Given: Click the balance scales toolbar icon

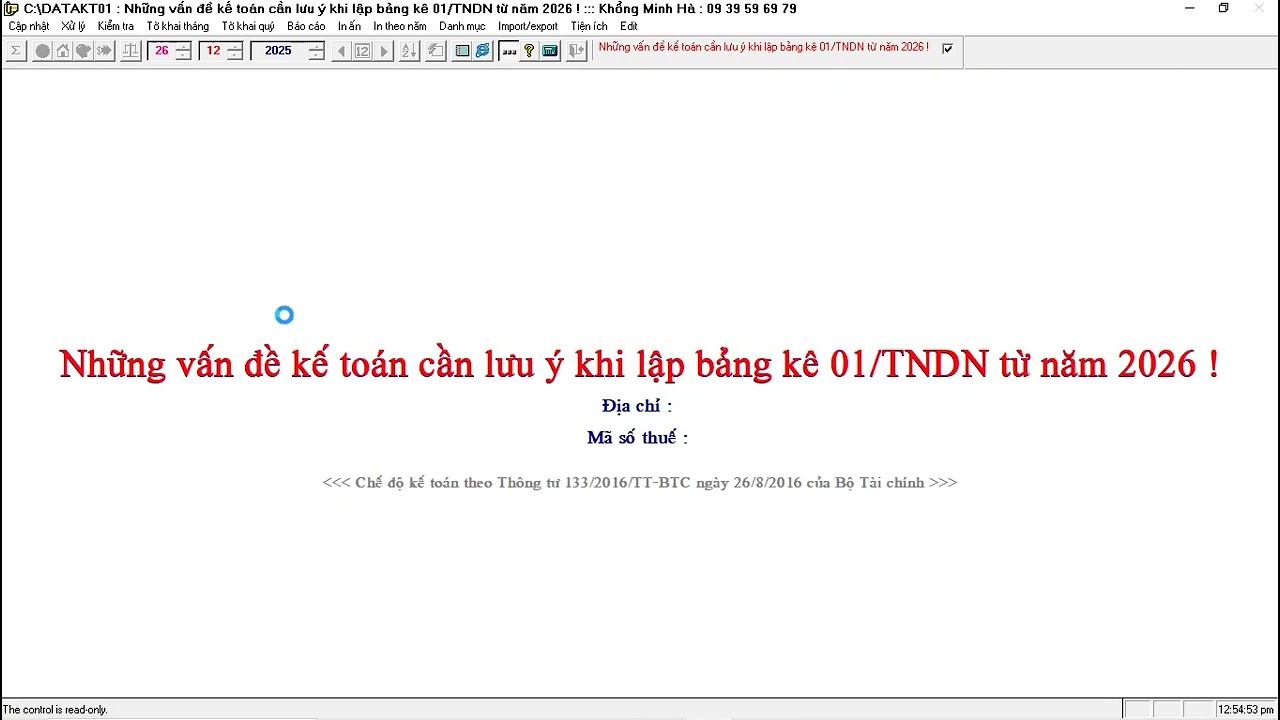Looking at the screenshot, I should pyautogui.click(x=131, y=50).
